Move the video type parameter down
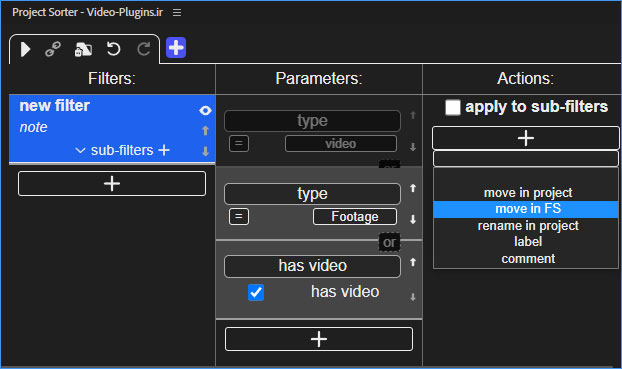 (413, 146)
